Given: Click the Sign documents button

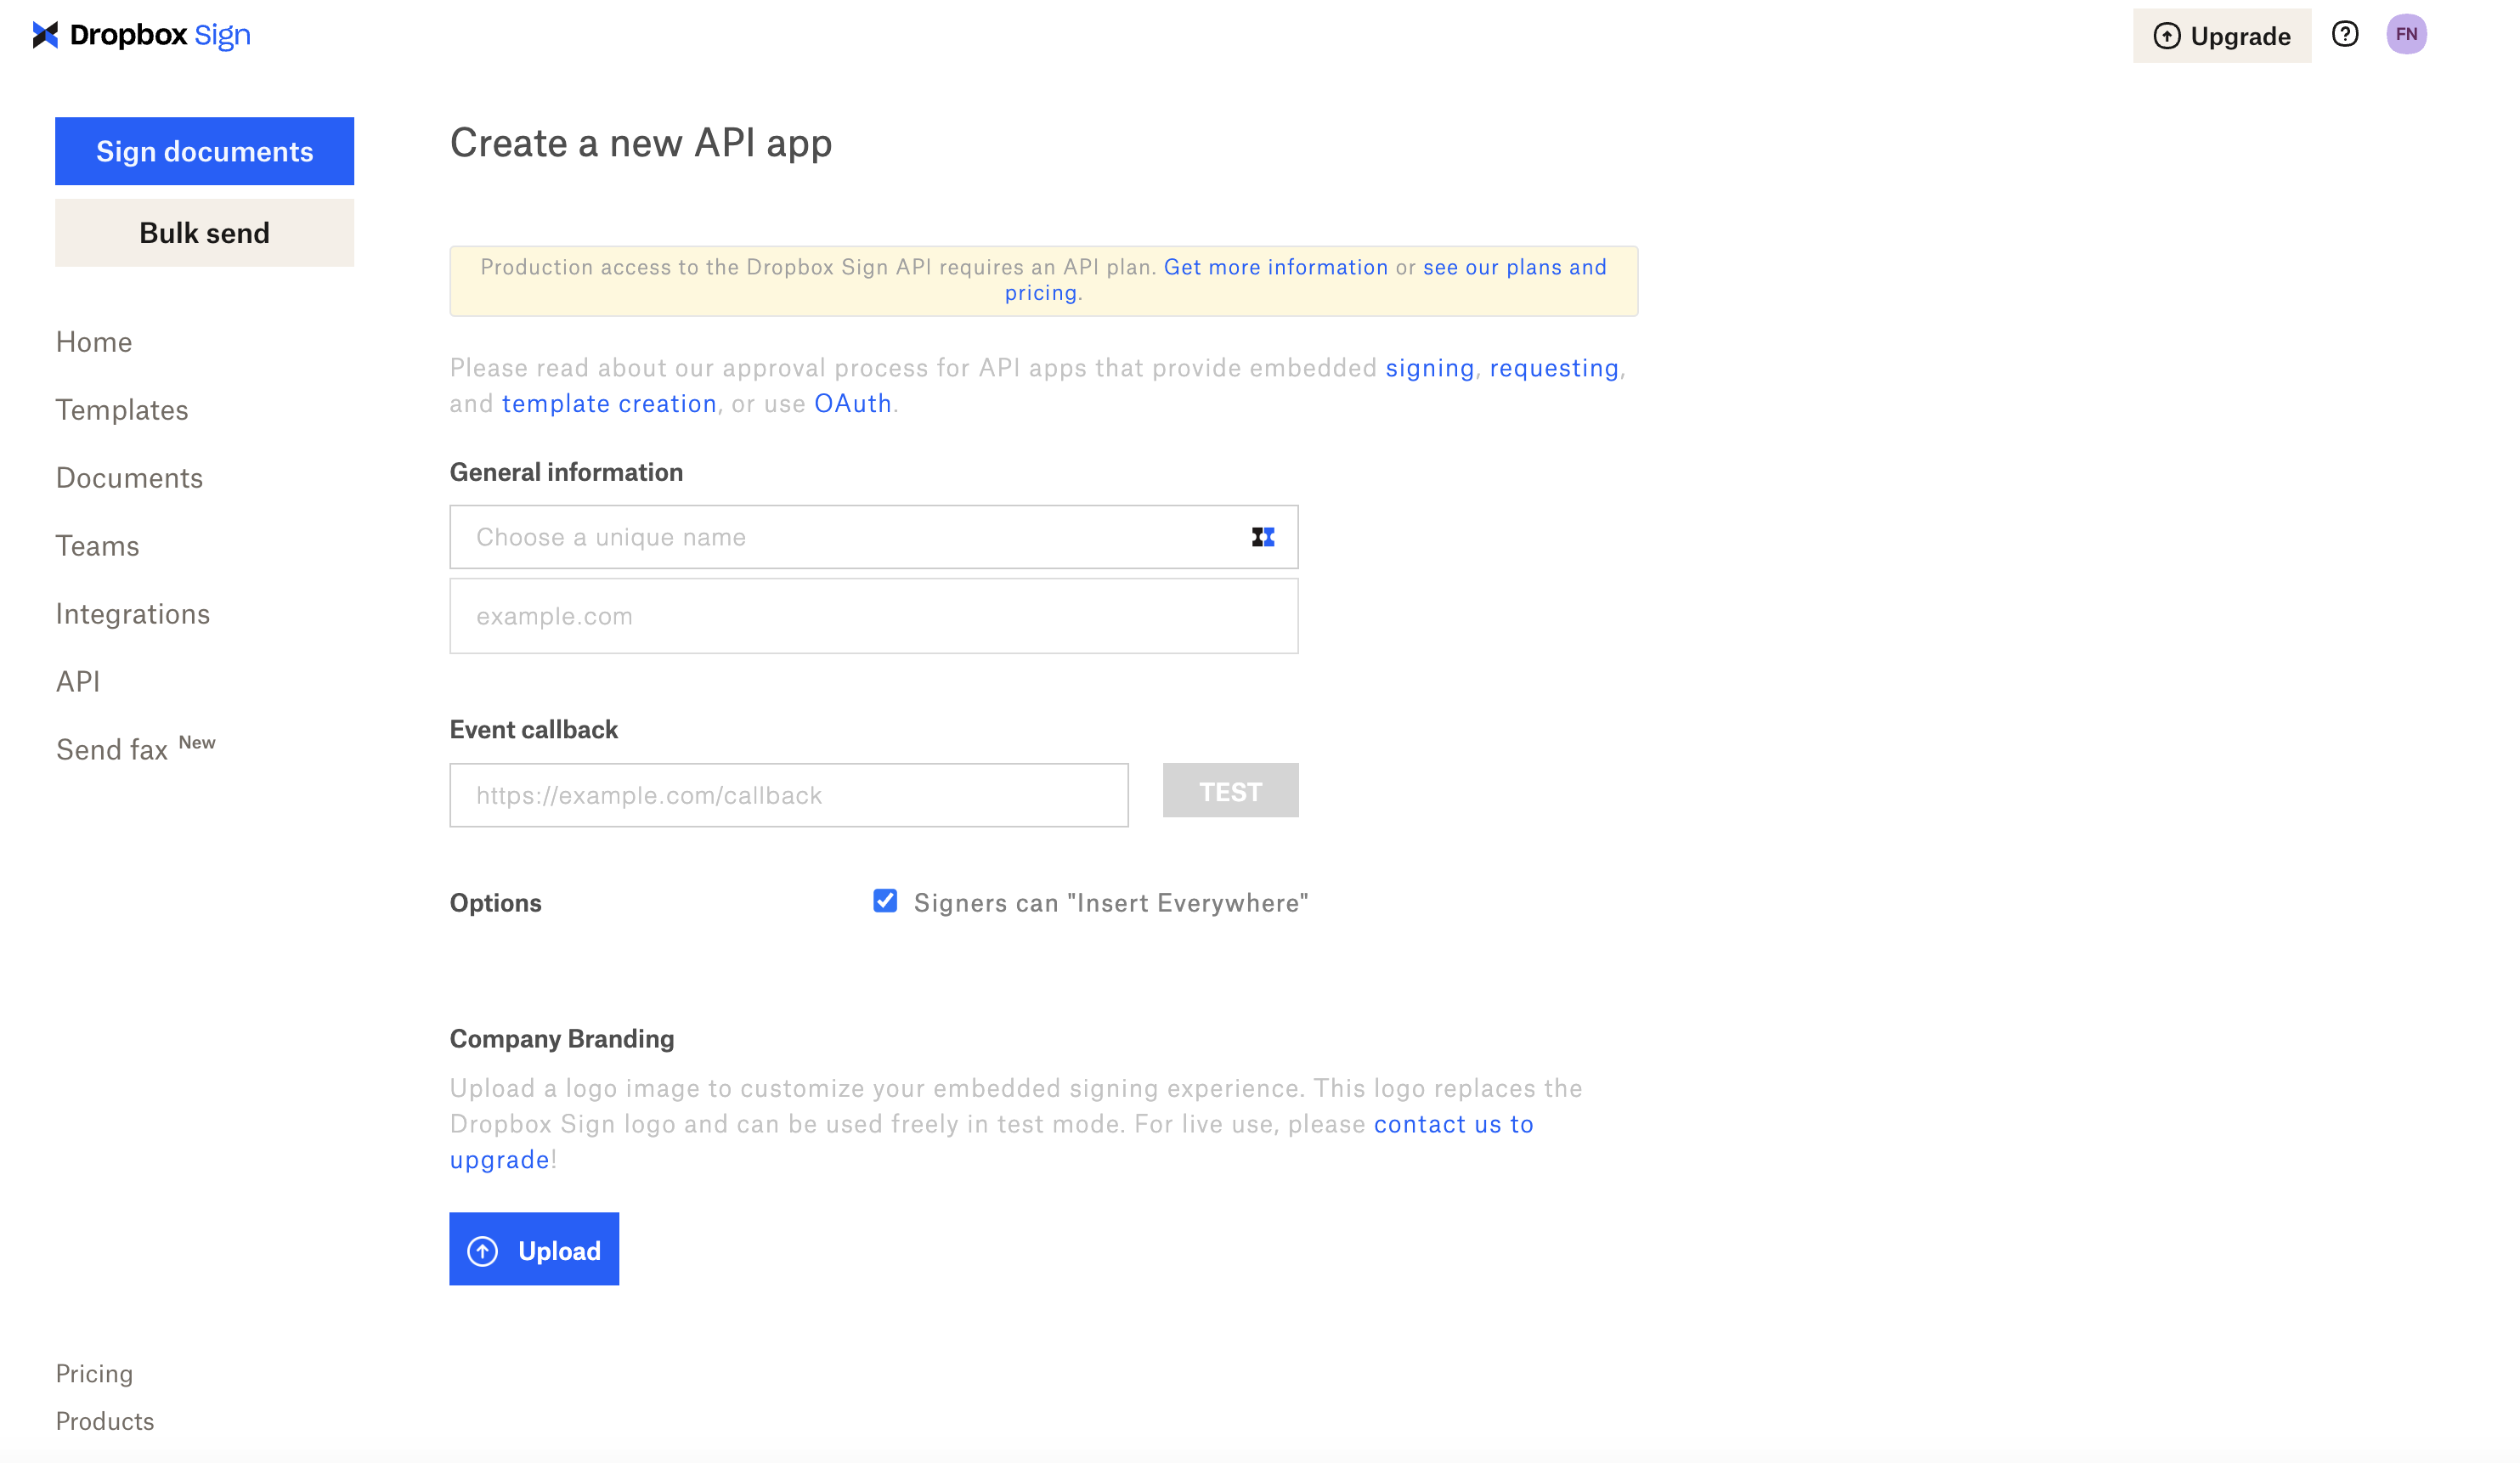Looking at the screenshot, I should (204, 152).
